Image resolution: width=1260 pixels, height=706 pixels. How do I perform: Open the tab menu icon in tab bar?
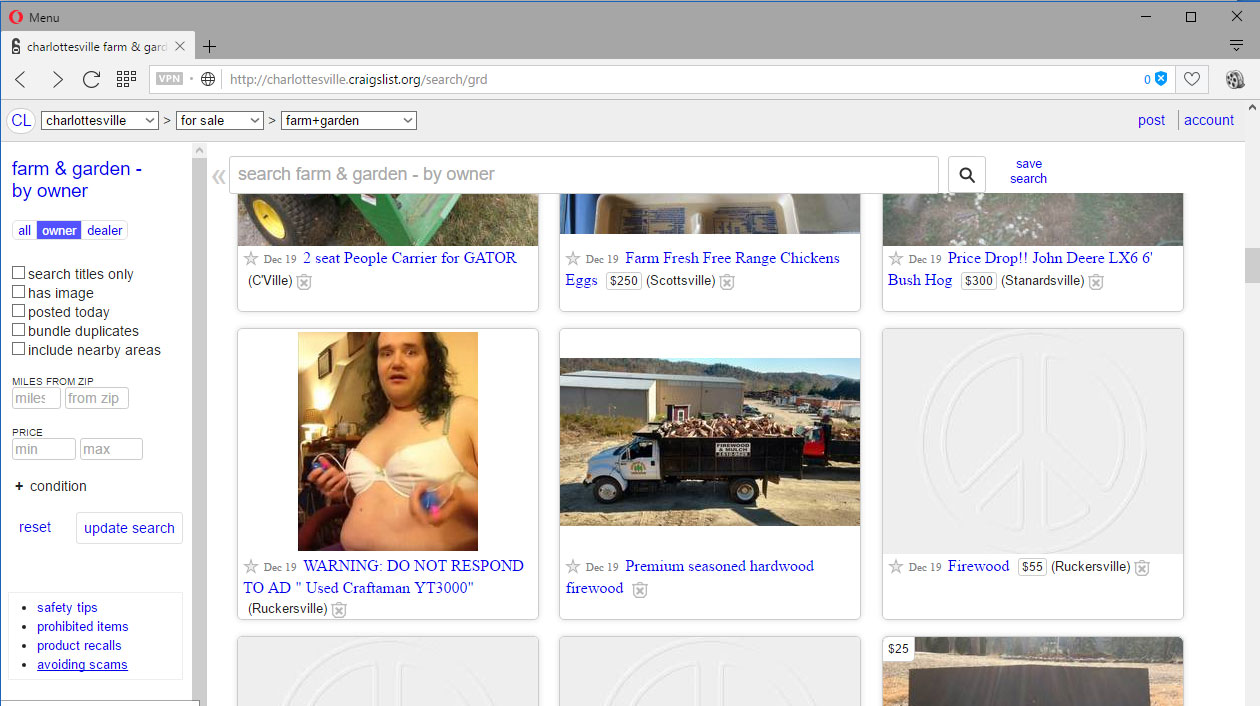pyautogui.click(x=1236, y=46)
